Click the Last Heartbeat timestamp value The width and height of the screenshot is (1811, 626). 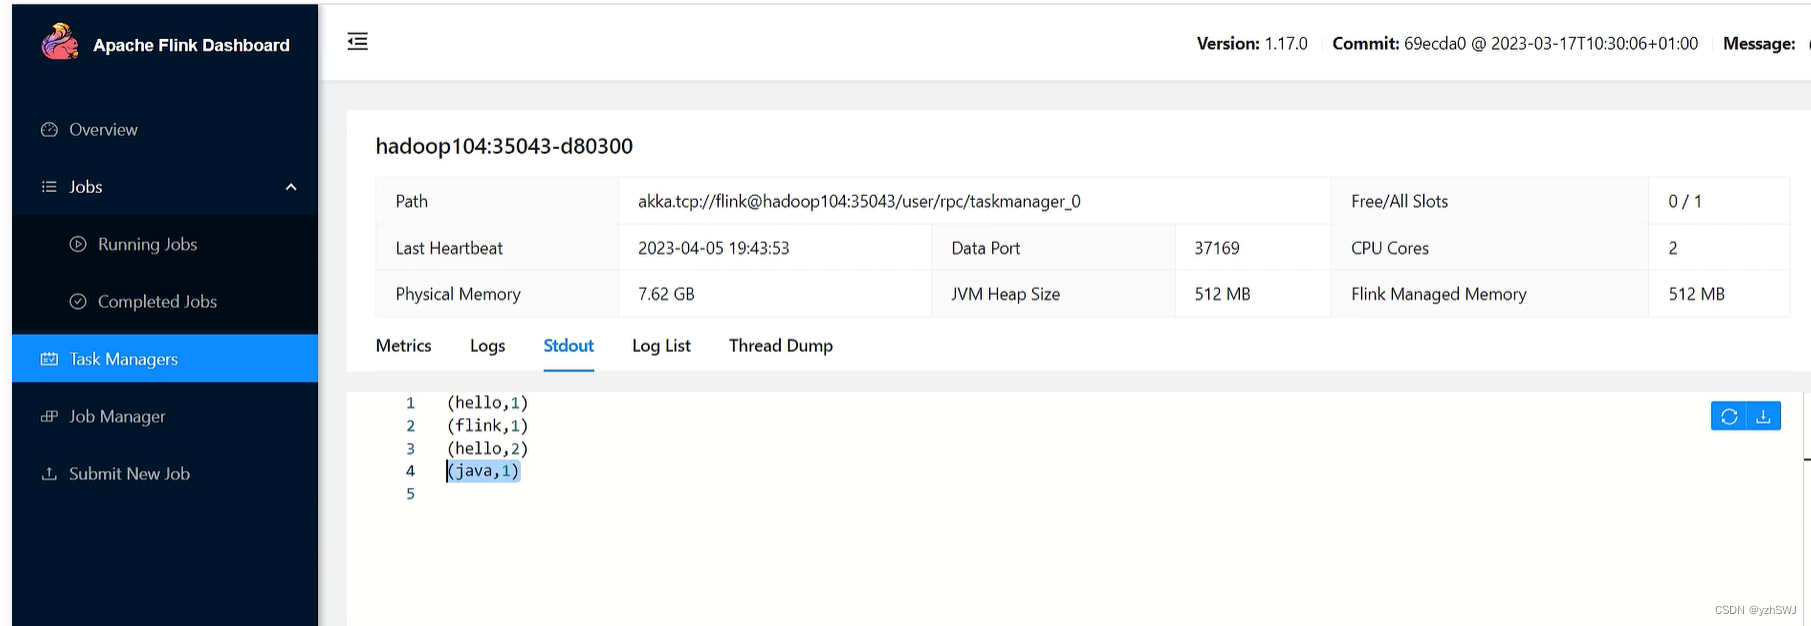tap(713, 248)
